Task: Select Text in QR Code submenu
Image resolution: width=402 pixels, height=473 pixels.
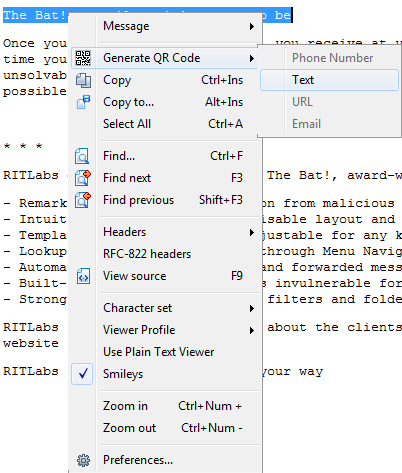Action: pos(329,80)
